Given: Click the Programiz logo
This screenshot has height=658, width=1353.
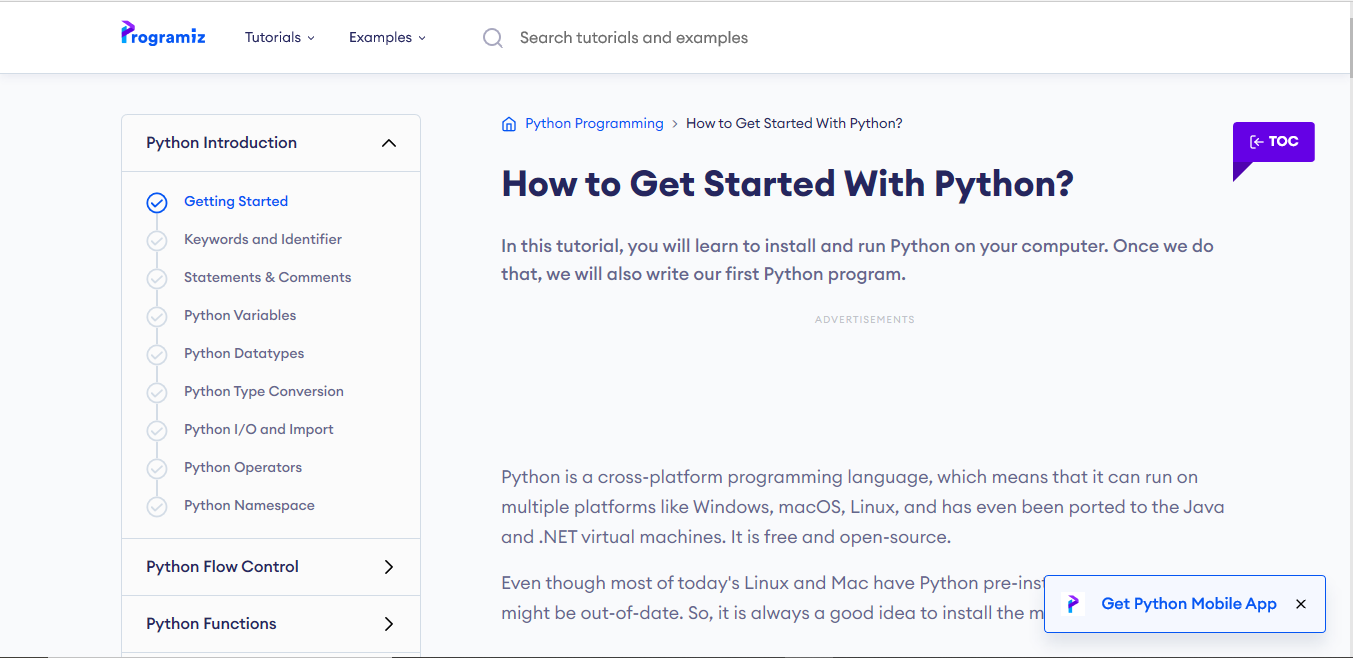Looking at the screenshot, I should (162, 33).
